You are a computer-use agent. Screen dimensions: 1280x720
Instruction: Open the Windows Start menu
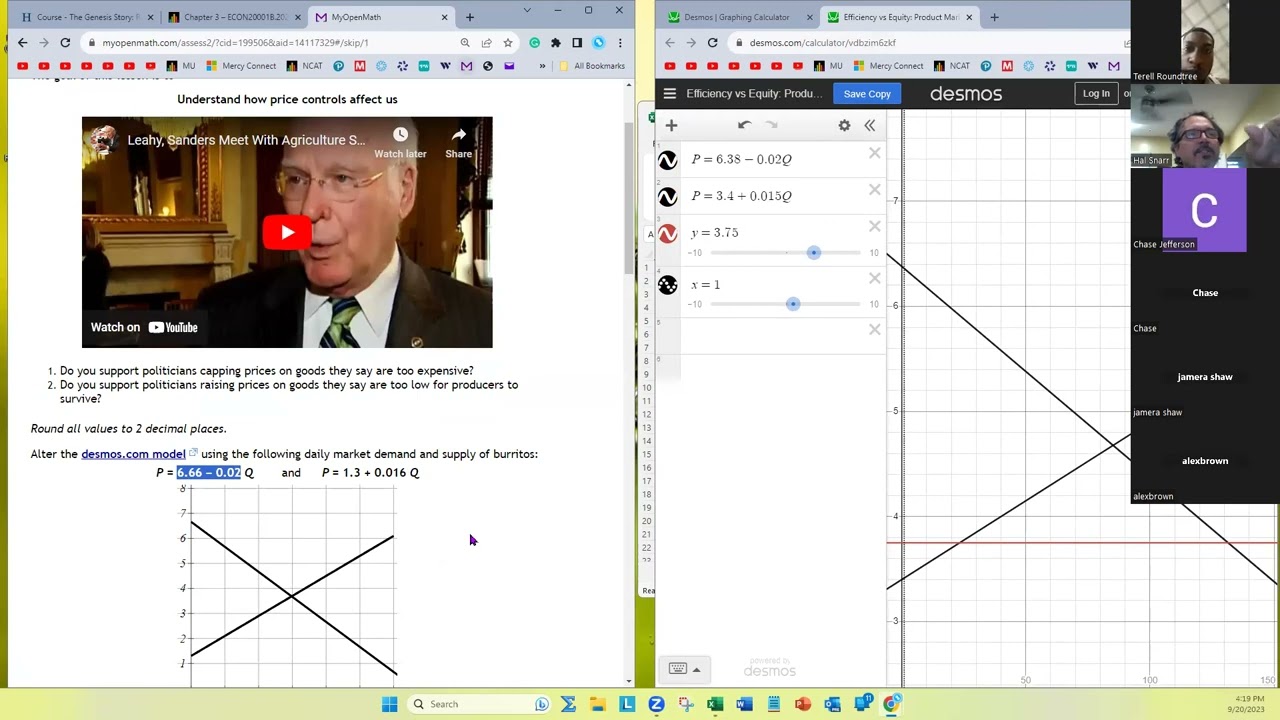389,704
